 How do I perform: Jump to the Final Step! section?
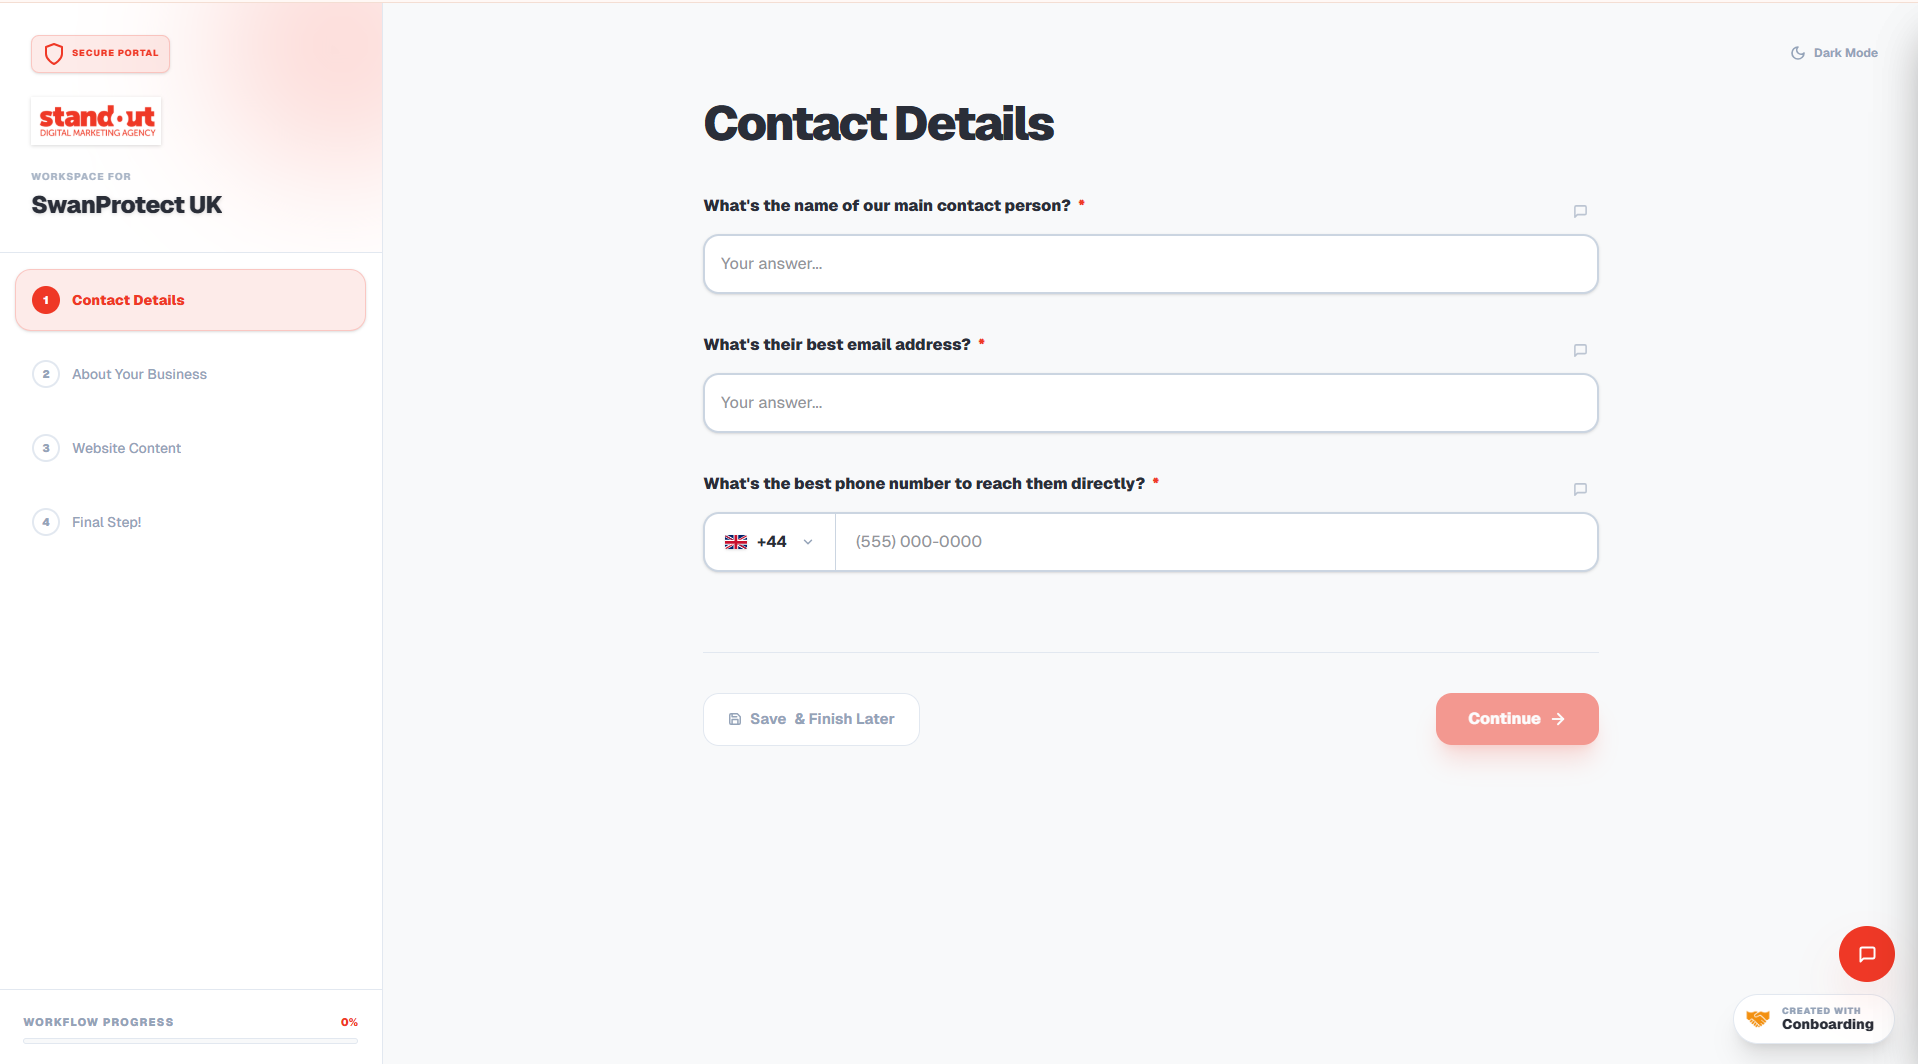click(106, 522)
